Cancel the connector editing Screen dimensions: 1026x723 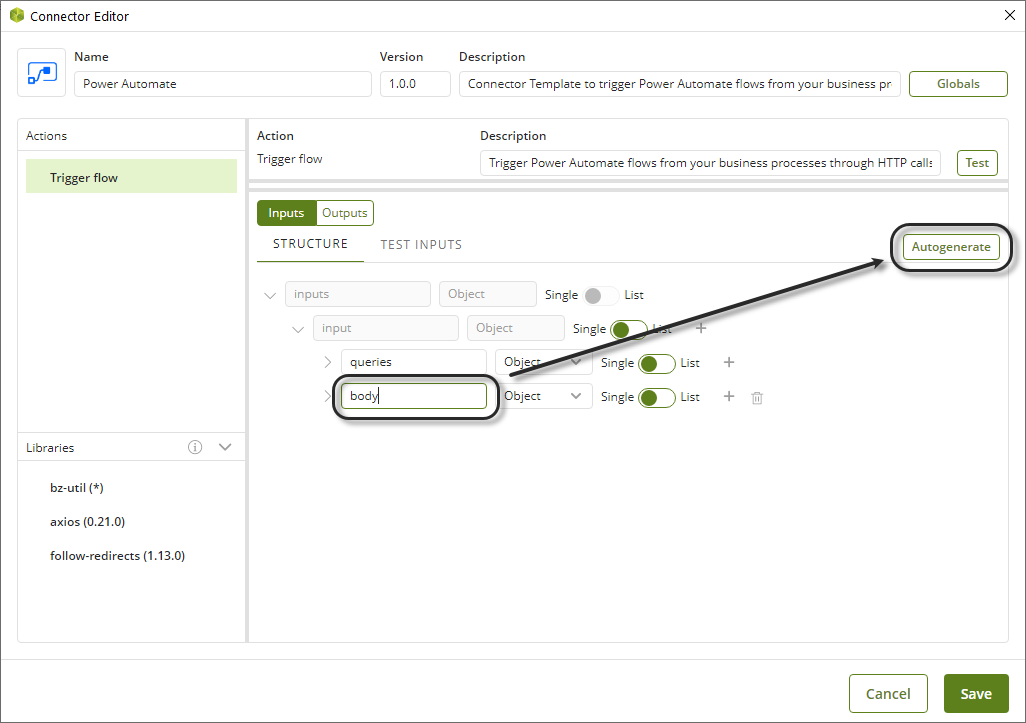[x=888, y=694]
